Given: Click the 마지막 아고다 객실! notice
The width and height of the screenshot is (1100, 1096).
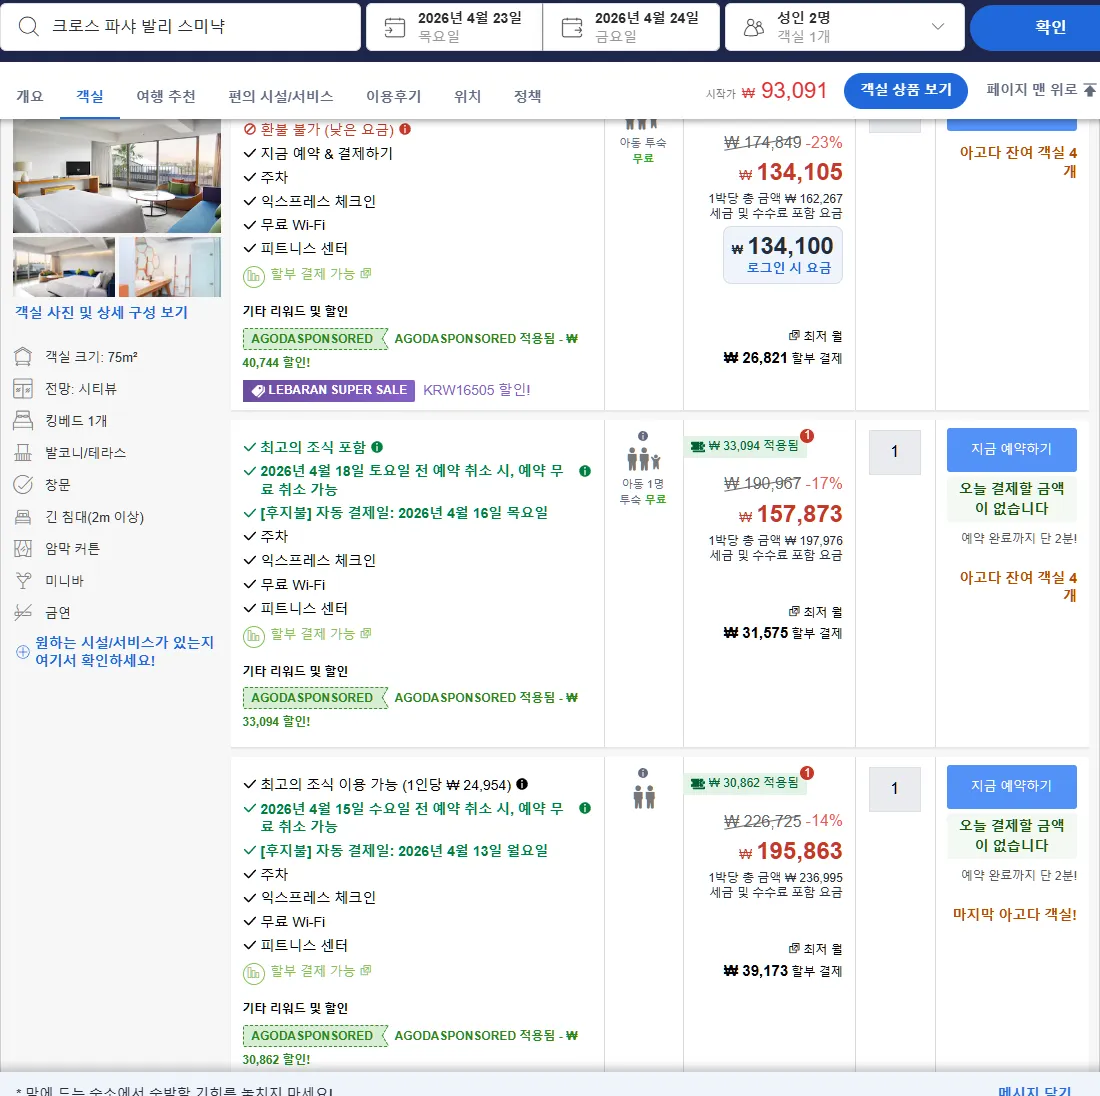Looking at the screenshot, I should [x=1014, y=914].
